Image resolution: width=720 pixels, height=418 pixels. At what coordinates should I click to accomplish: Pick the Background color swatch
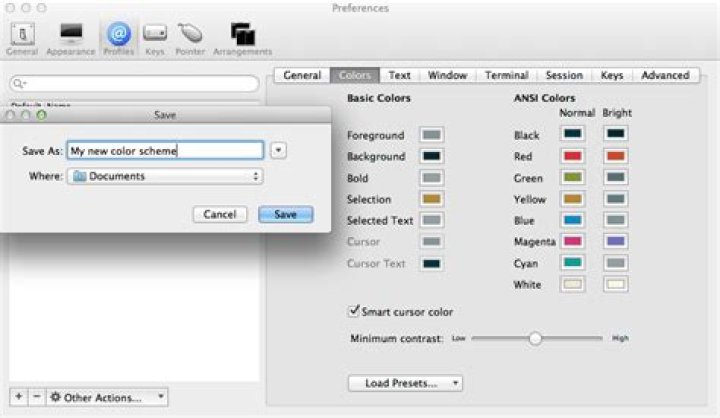[x=431, y=156]
